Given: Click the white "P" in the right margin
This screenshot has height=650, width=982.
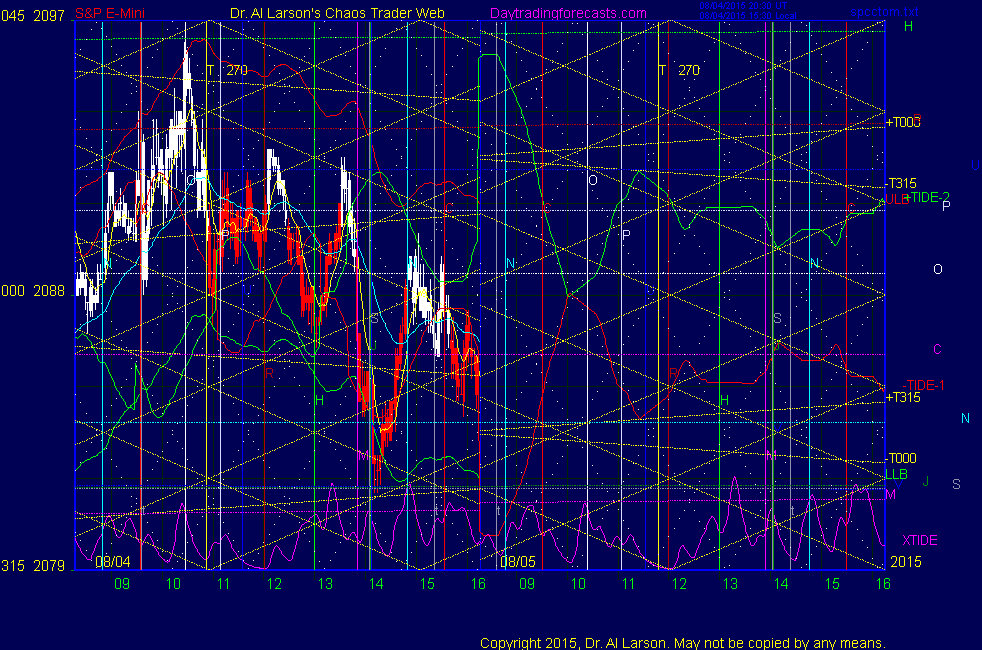Looking at the screenshot, I should [x=946, y=205].
